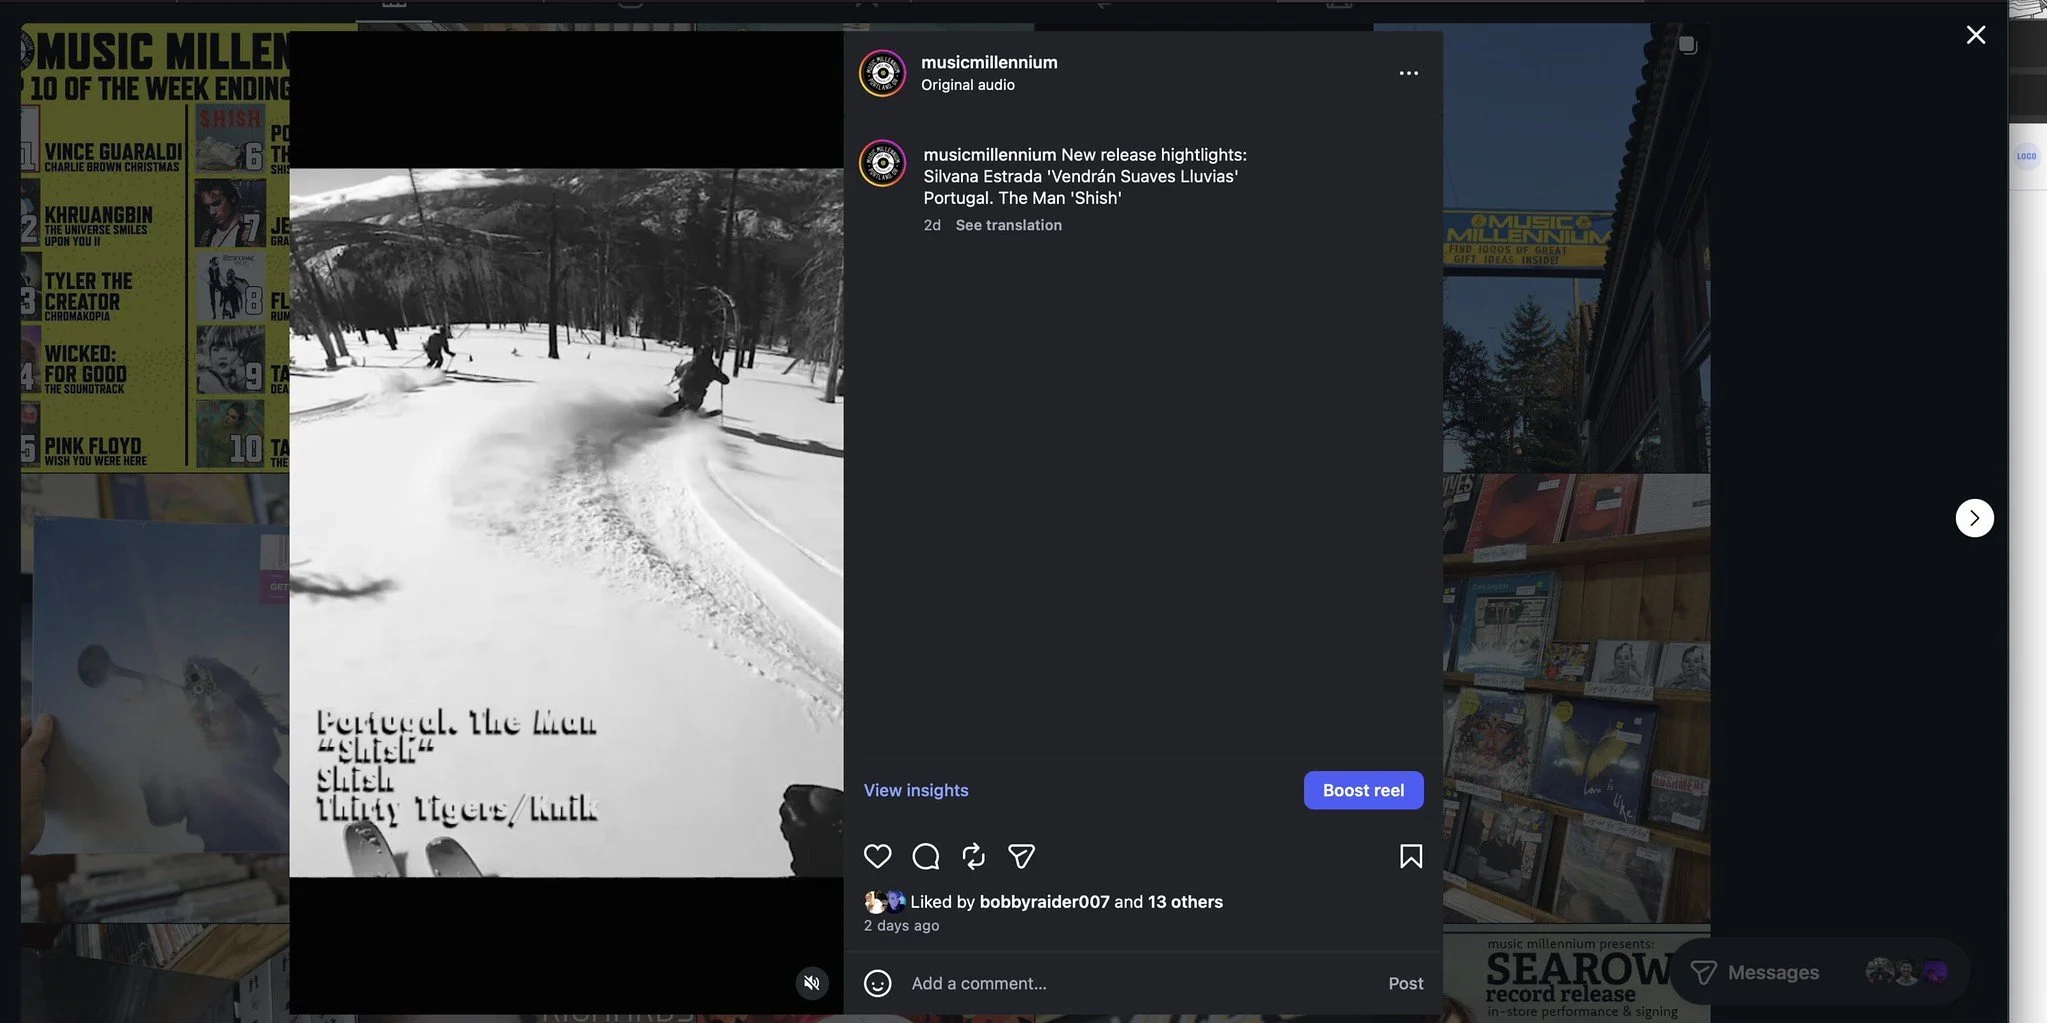Image resolution: width=2047 pixels, height=1023 pixels.
Task: Click See translation under the caption
Action: tap(1008, 225)
